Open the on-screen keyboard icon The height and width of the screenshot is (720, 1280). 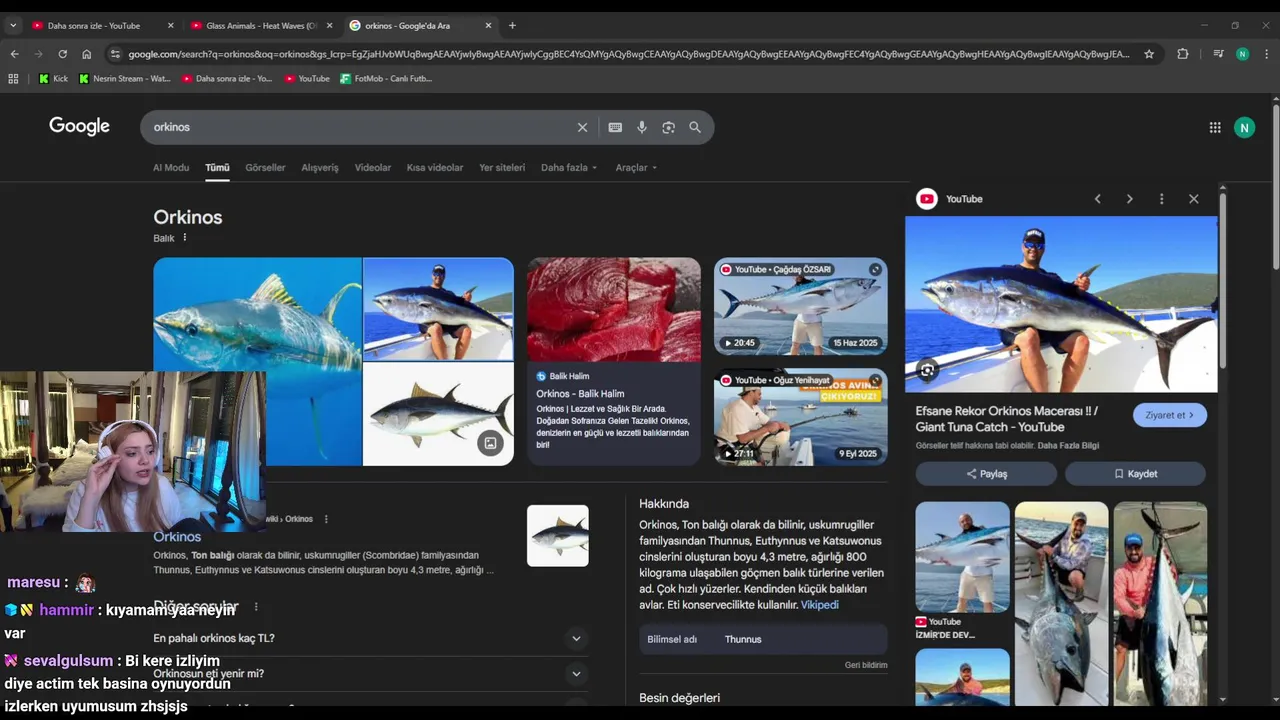click(x=615, y=127)
